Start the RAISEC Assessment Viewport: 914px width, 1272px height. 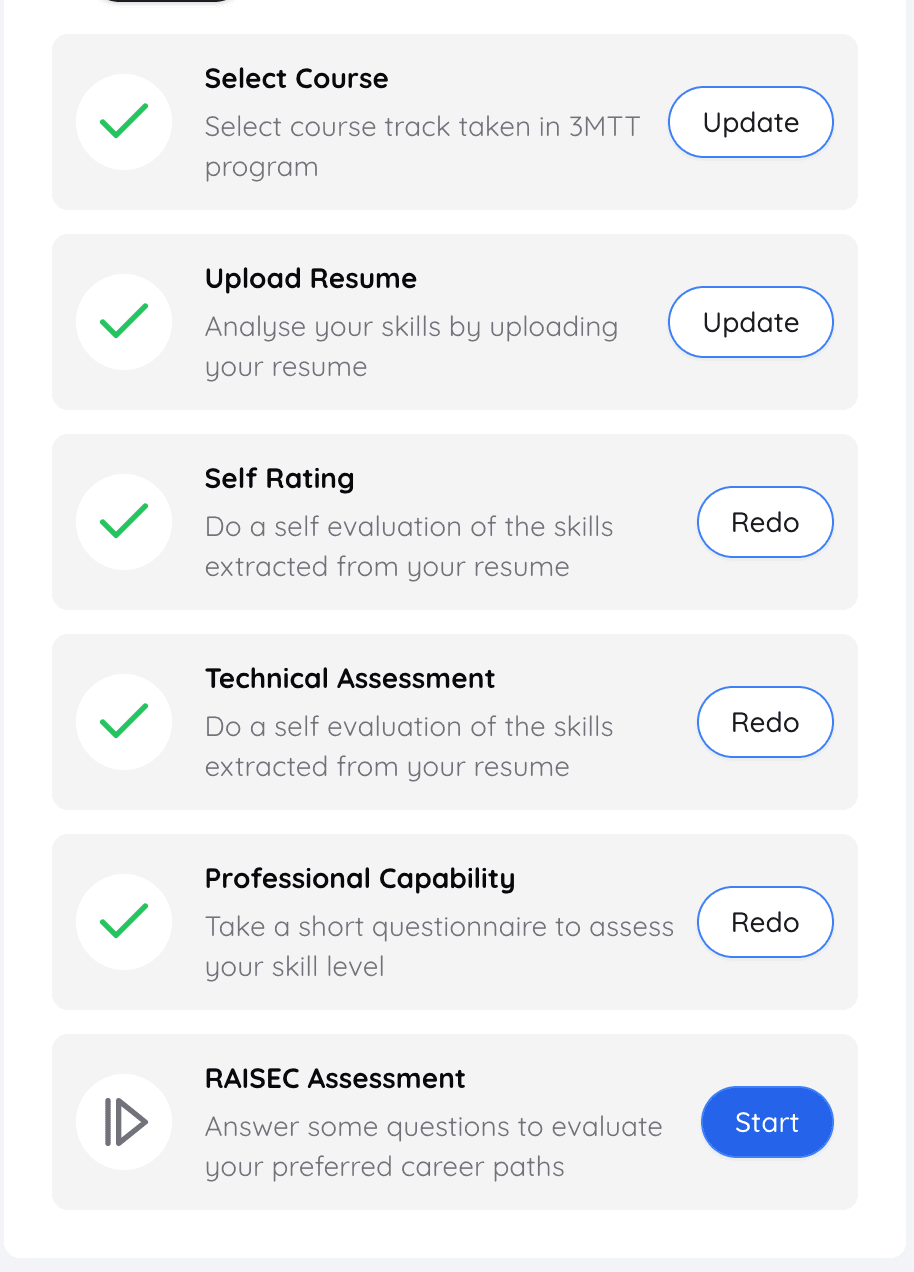pyautogui.click(x=767, y=1122)
